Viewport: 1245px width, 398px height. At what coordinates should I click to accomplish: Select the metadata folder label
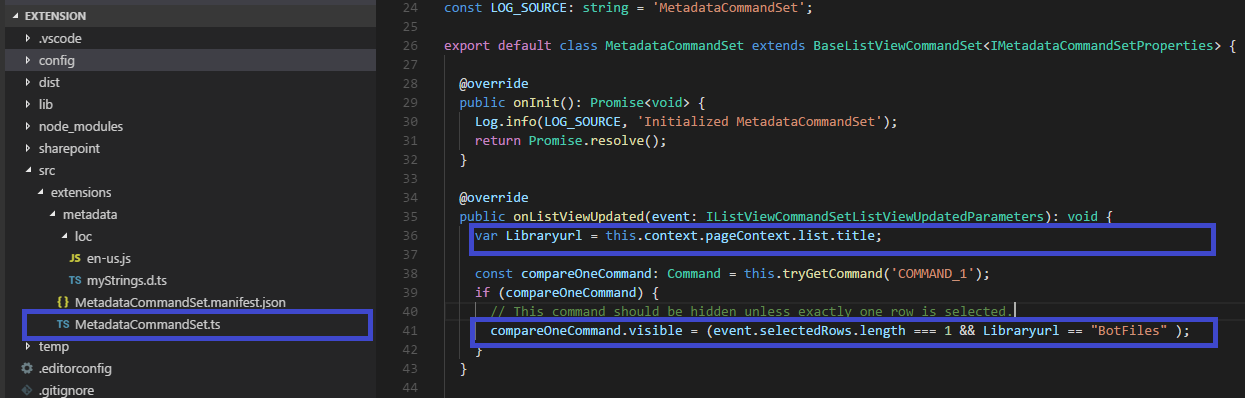pos(89,214)
